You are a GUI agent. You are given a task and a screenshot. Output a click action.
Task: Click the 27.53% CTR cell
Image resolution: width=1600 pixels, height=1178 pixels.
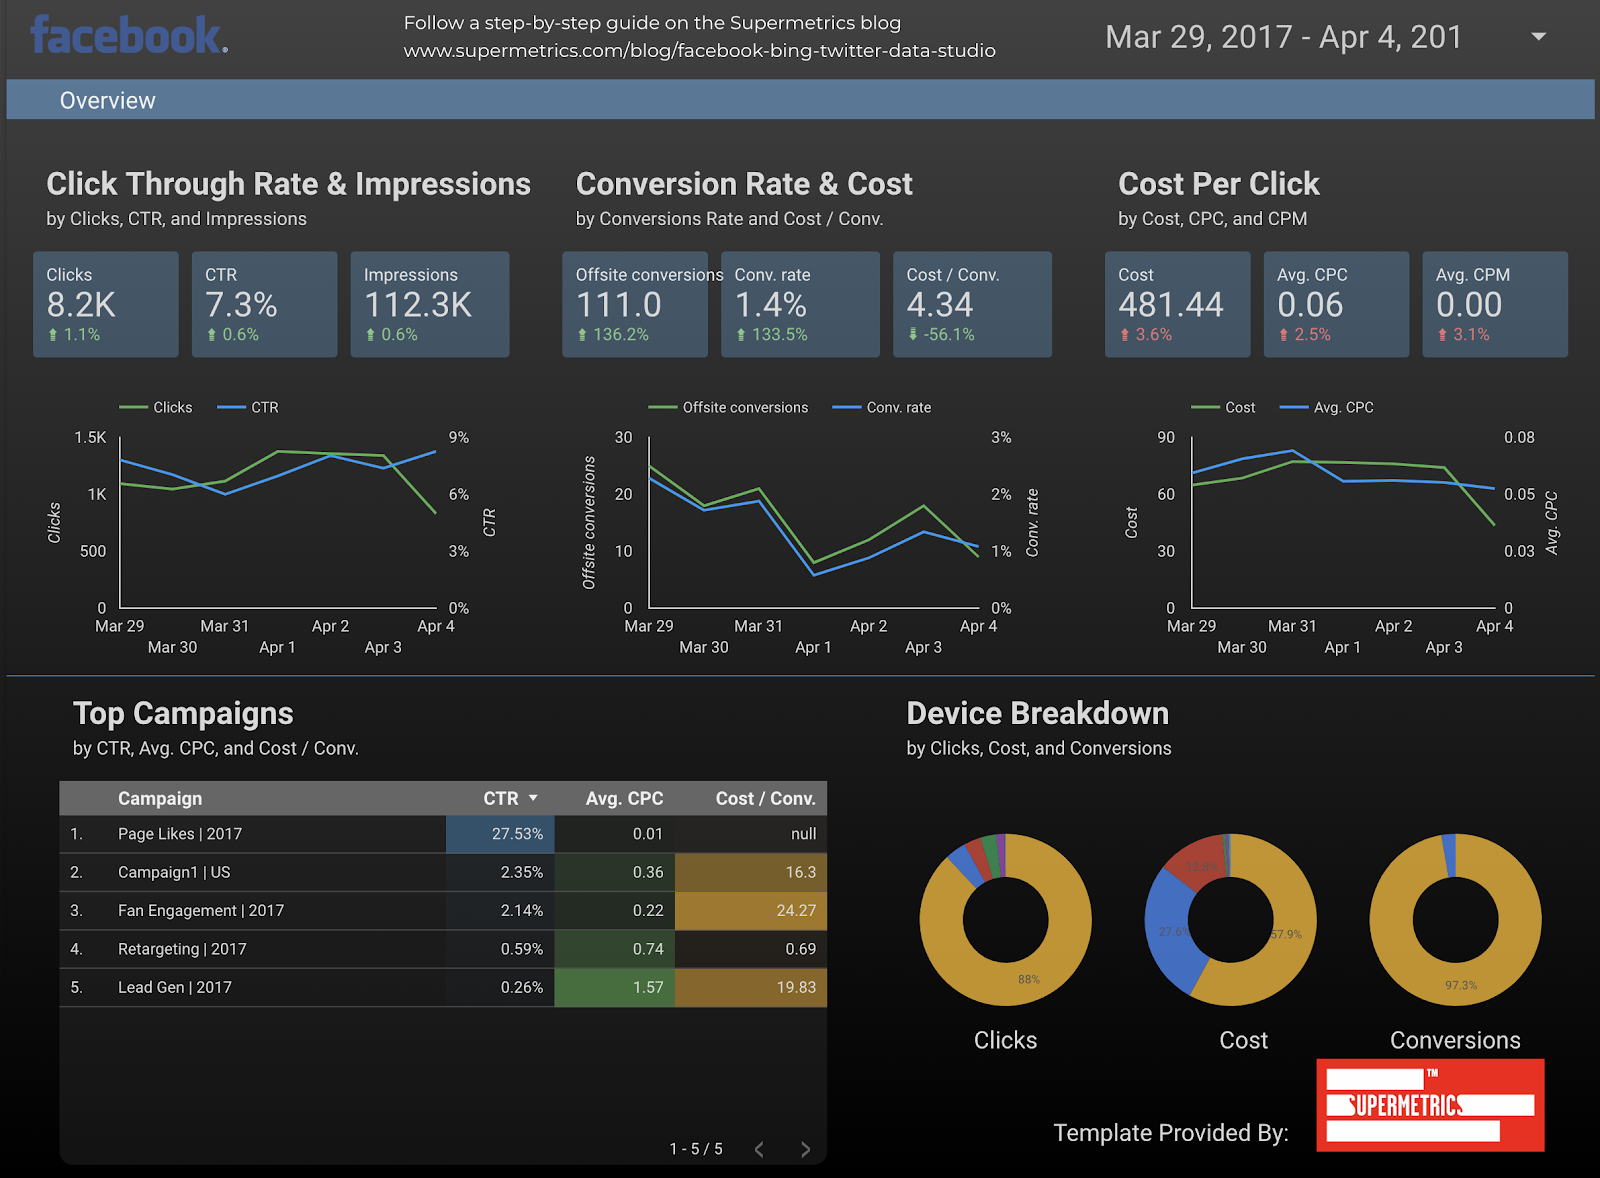pyautogui.click(x=500, y=834)
